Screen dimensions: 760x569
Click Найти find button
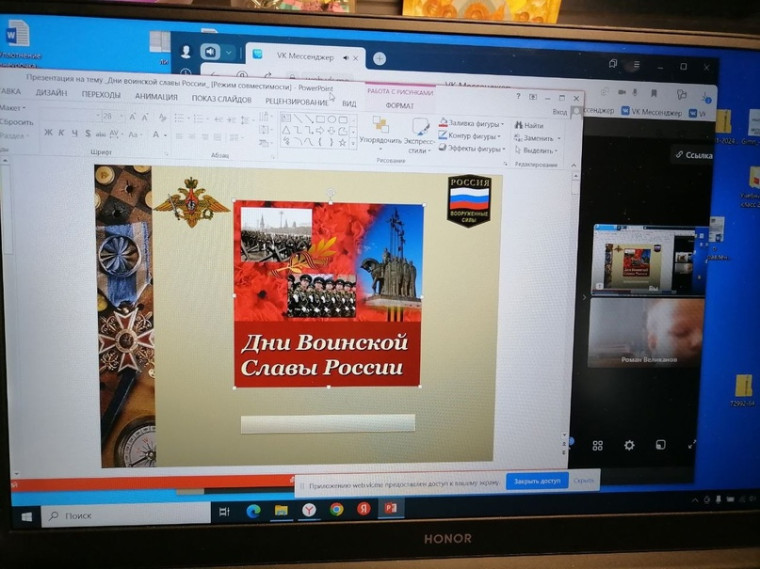pyautogui.click(x=529, y=125)
